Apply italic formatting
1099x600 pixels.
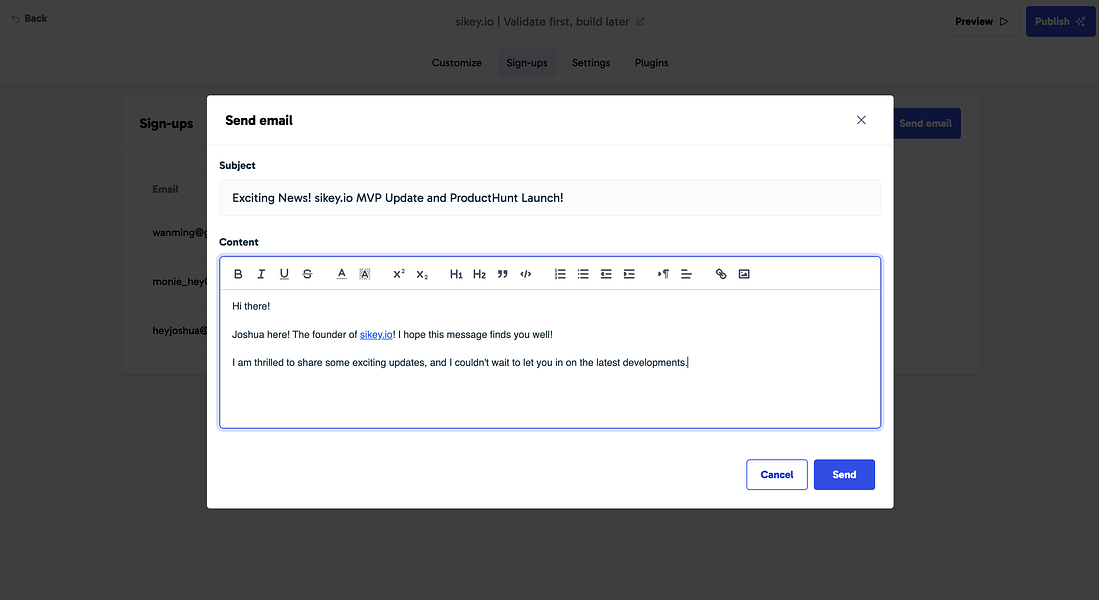pos(261,274)
